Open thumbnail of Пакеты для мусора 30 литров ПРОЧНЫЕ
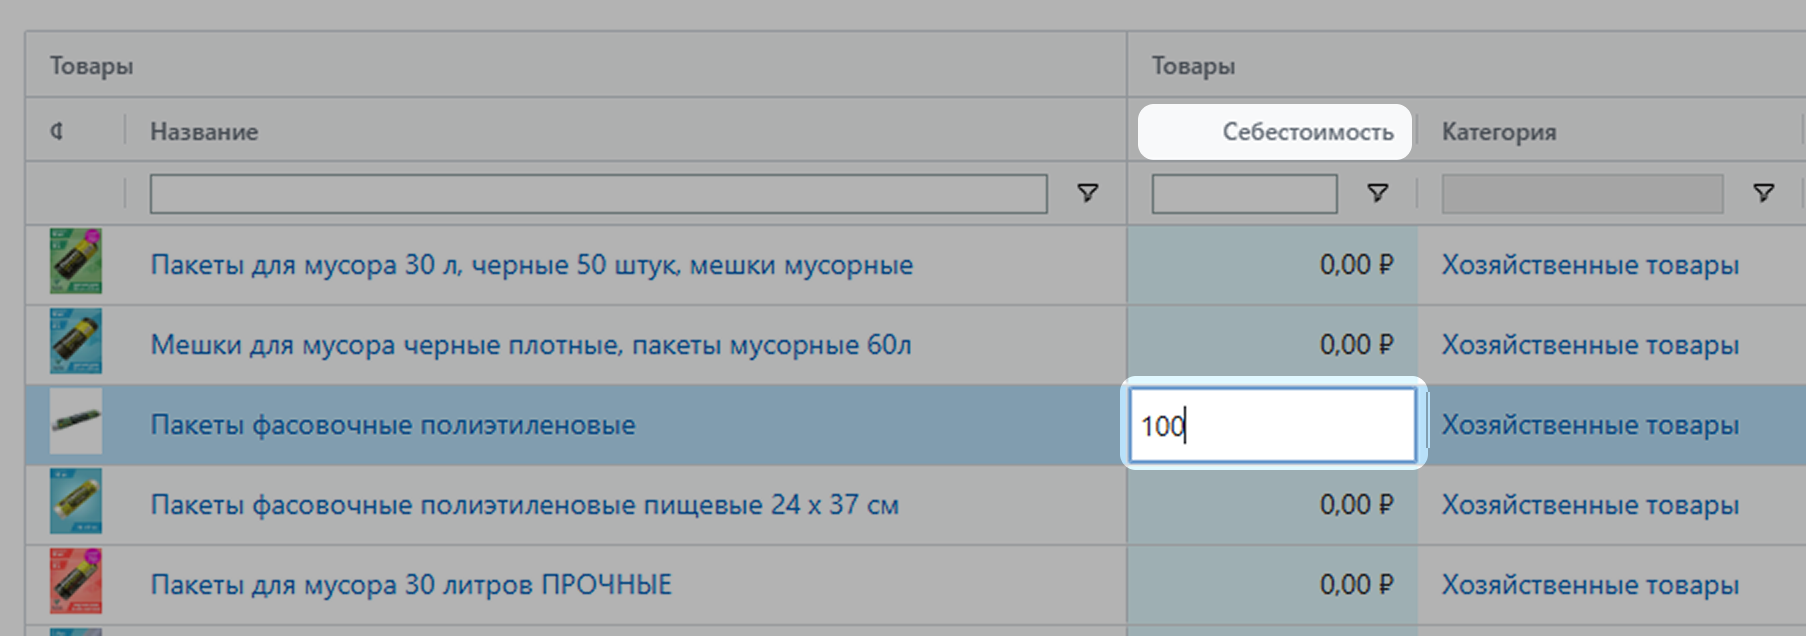 click(x=76, y=582)
